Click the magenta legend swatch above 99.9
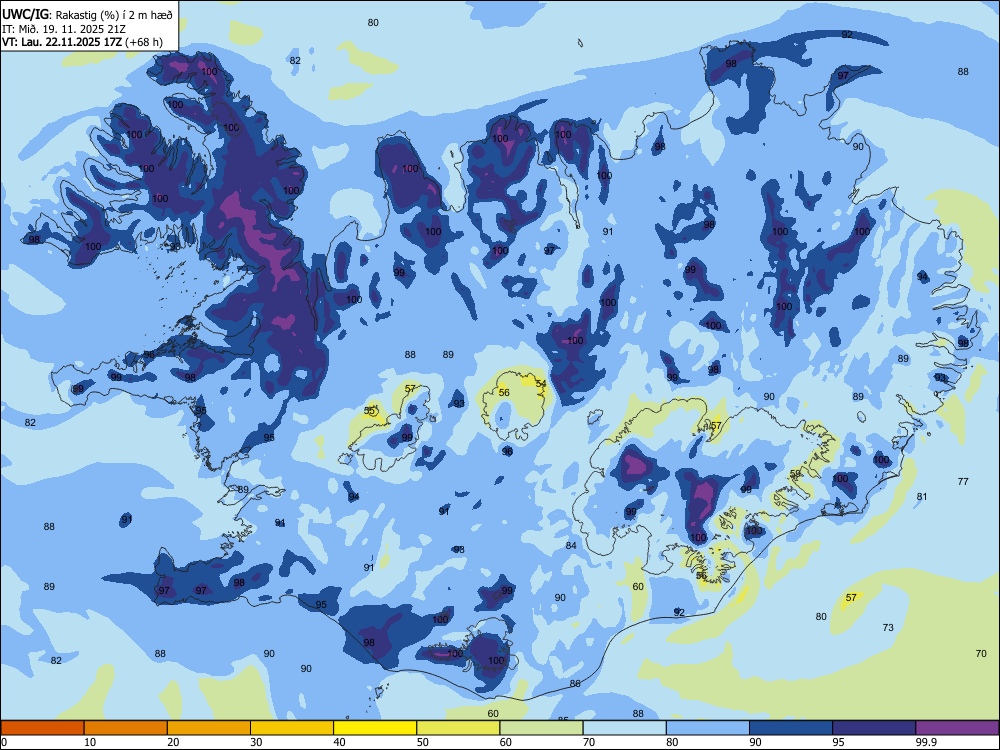The image size is (1000, 750). [957, 728]
